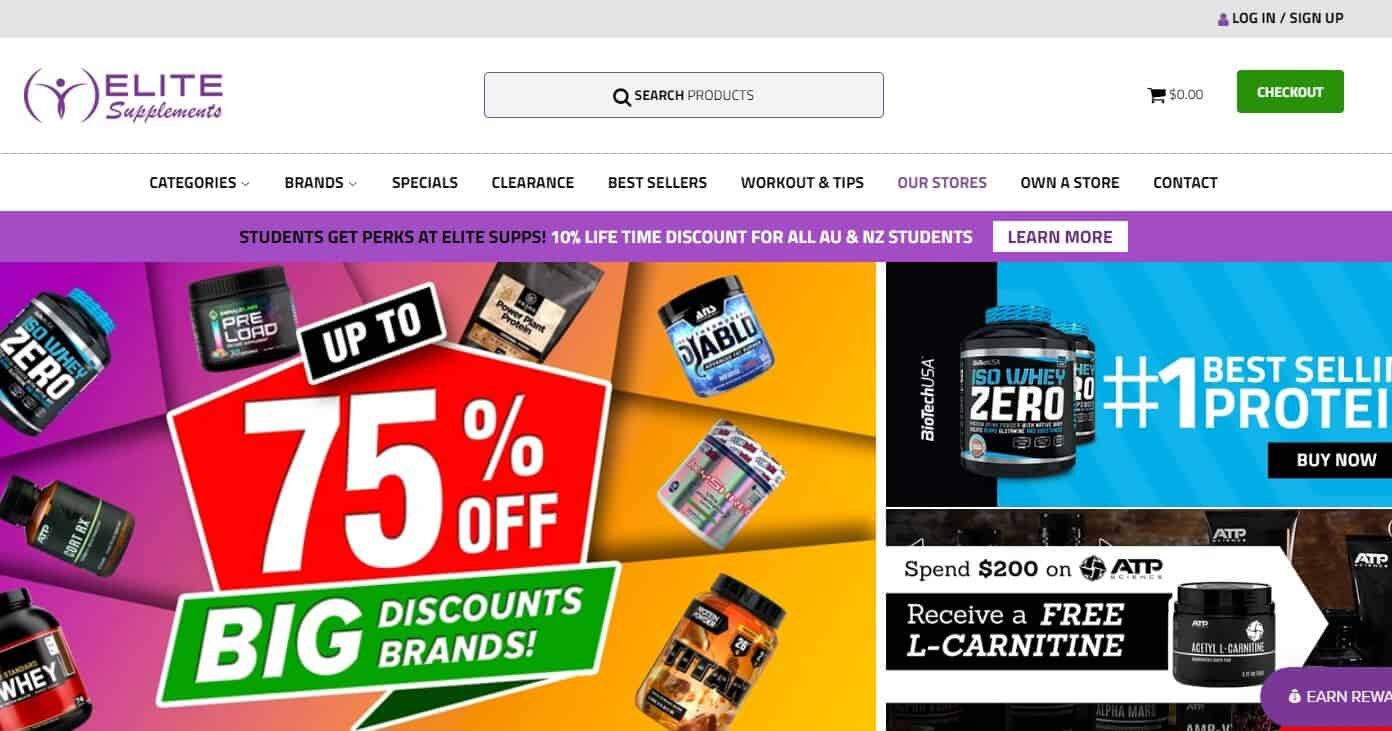Click inside the Search Products field
This screenshot has height=731, width=1392.
[684, 95]
